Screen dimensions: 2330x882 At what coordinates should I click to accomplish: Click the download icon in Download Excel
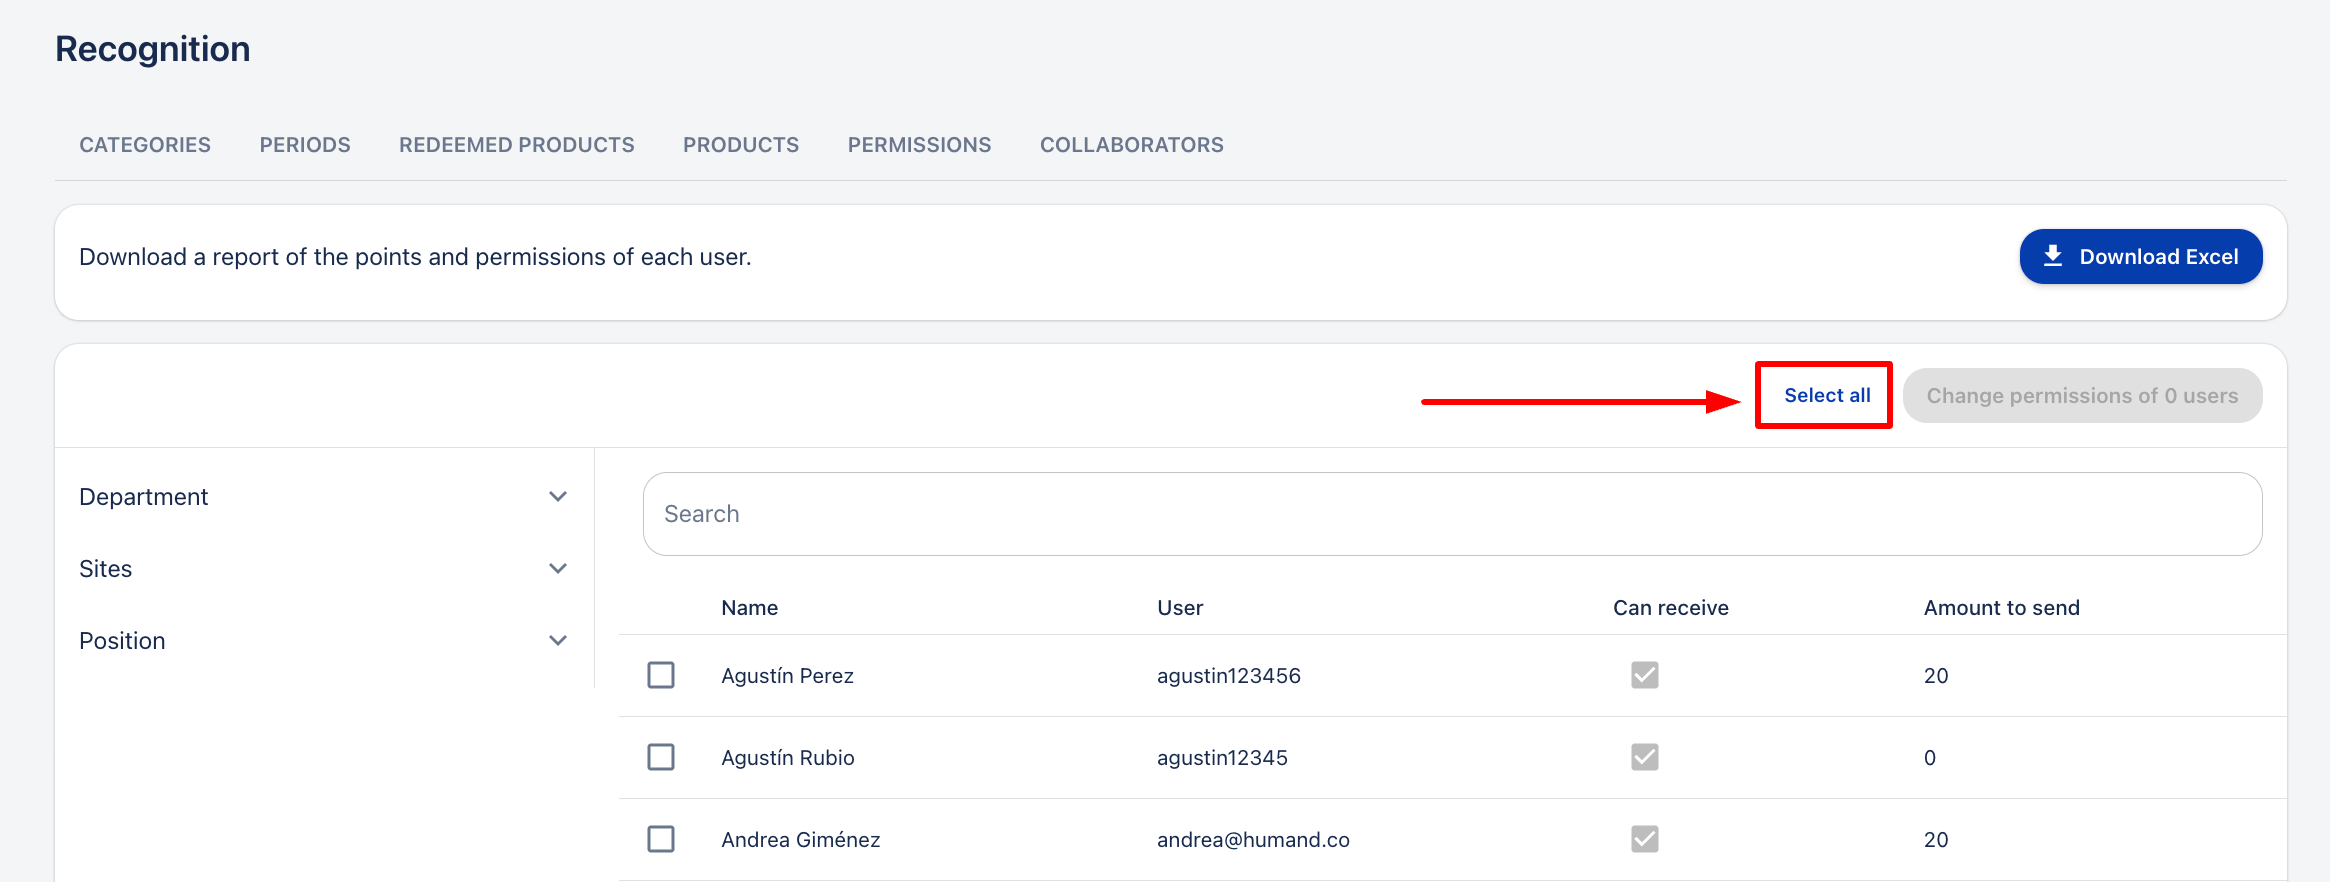point(2053,256)
